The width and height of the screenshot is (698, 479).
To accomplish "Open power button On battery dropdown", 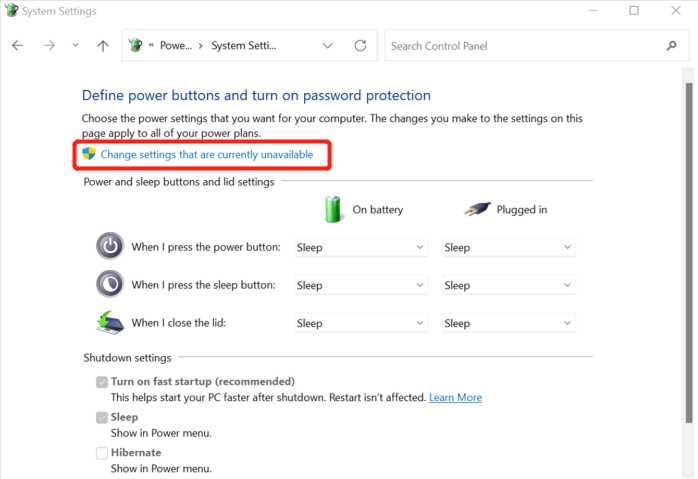I will (361, 247).
